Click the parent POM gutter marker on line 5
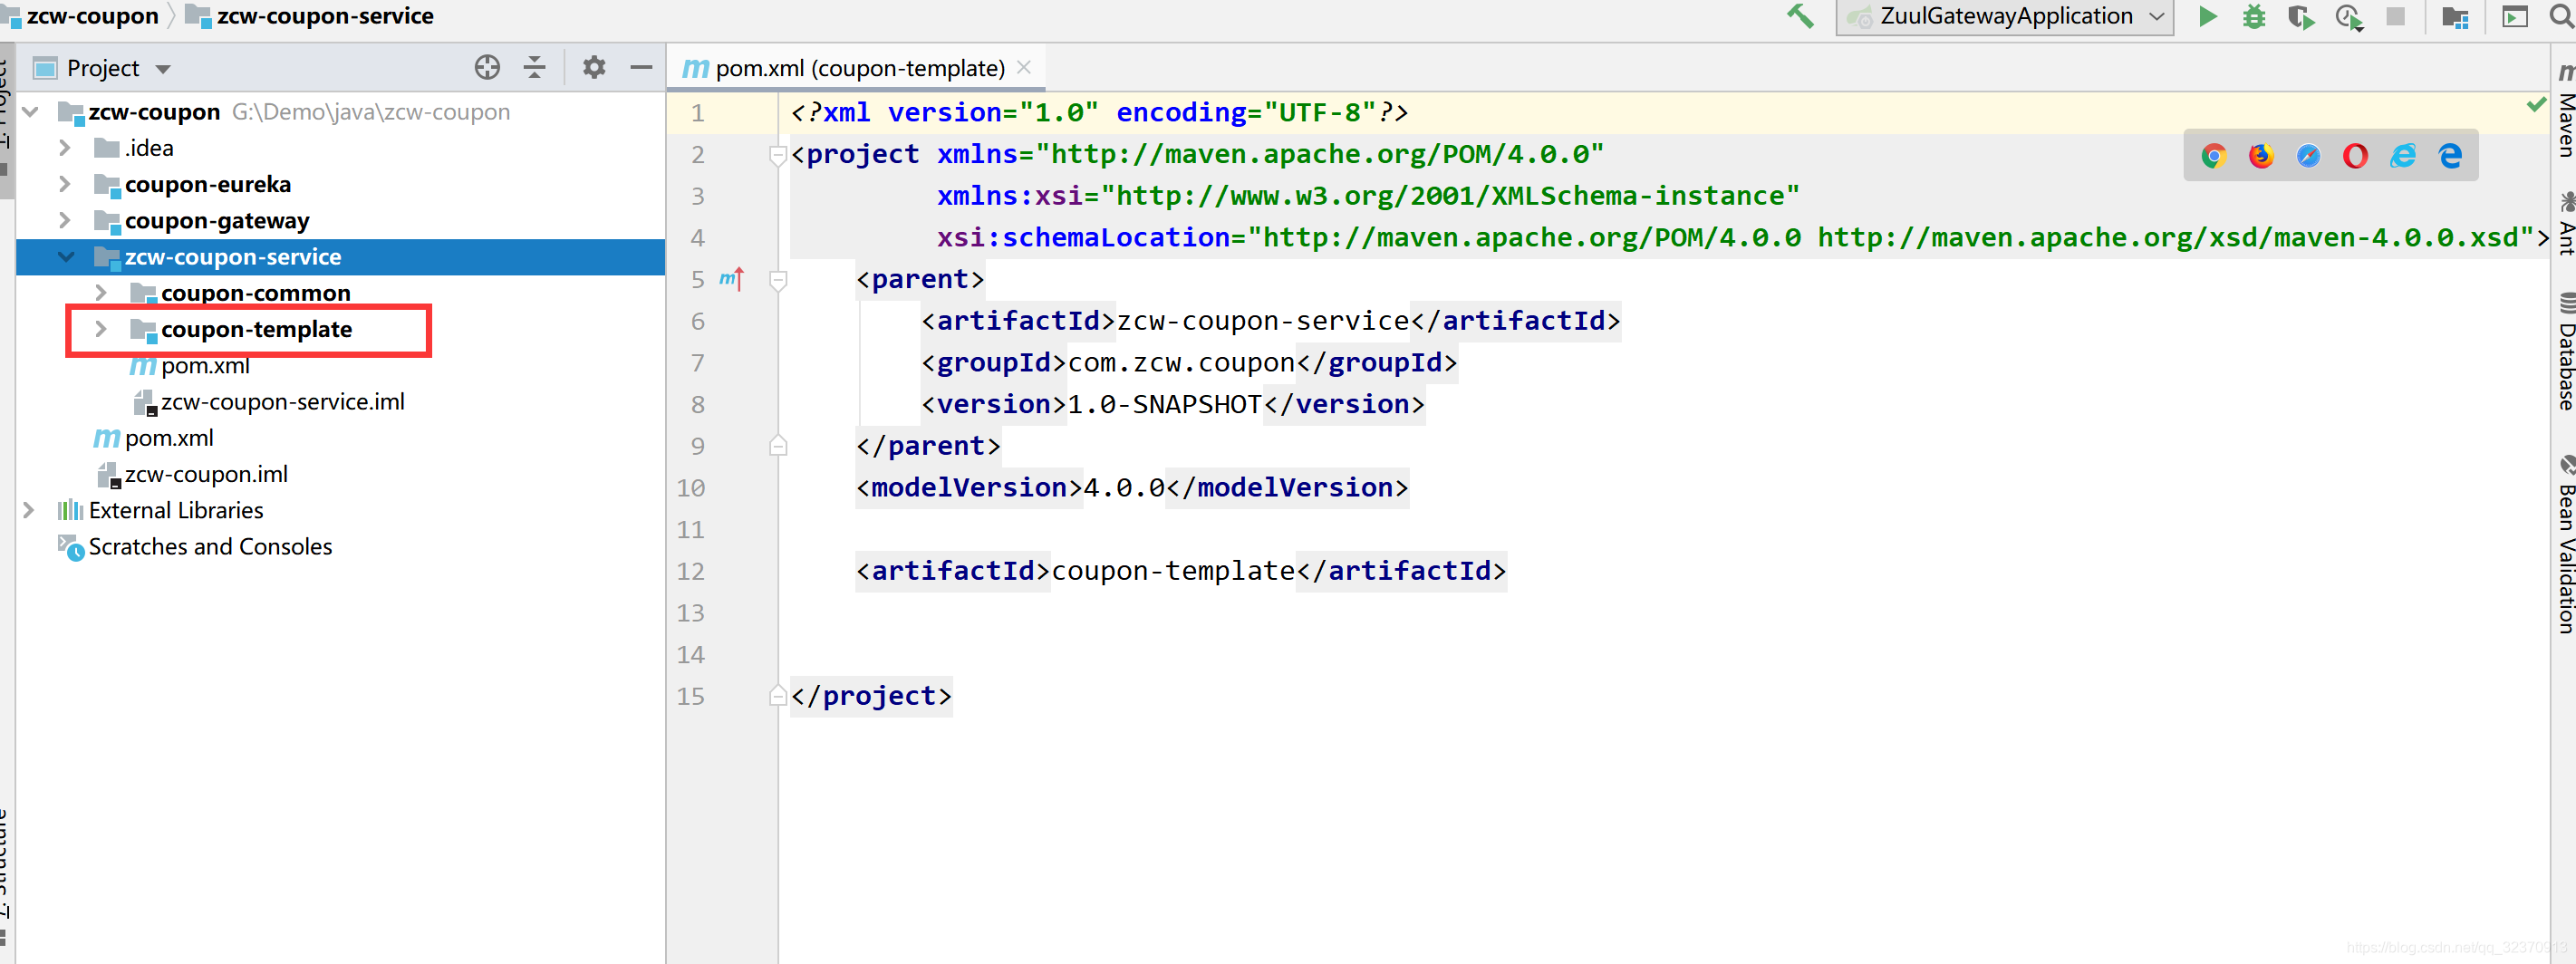Screen dimensions: 2576x964 [x=732, y=279]
